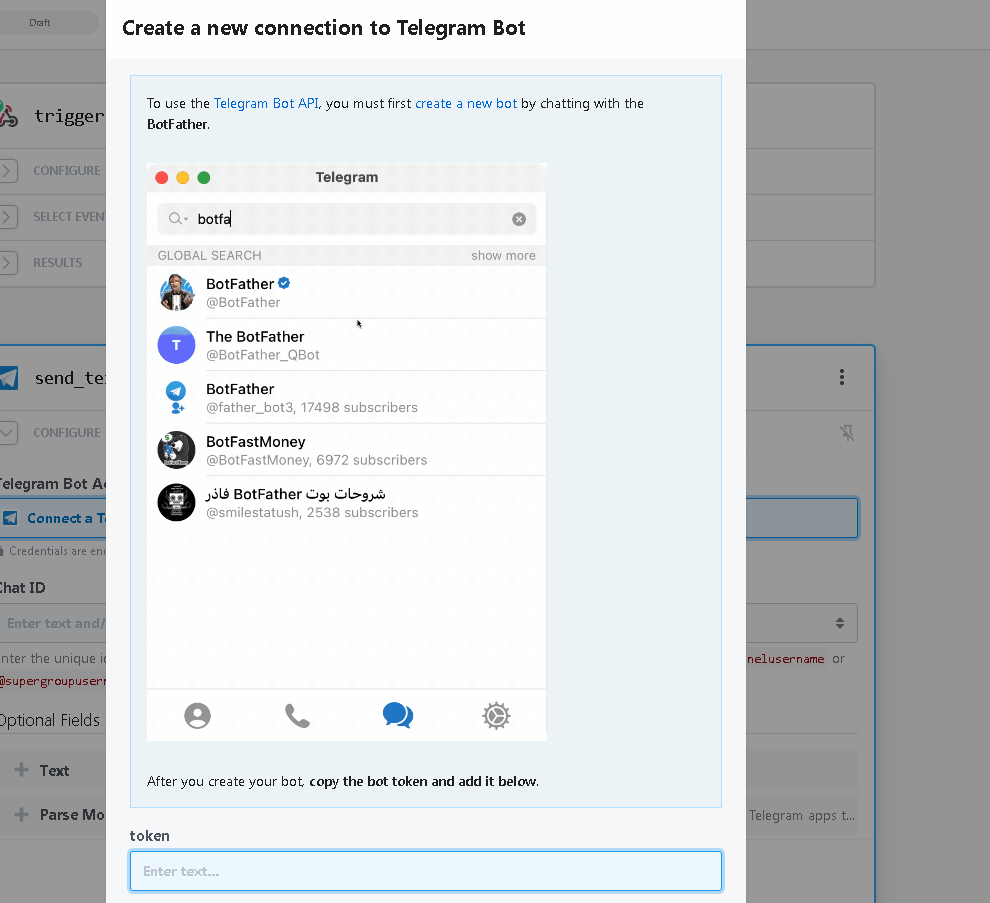Click the green zoom dot of Telegram window

[x=204, y=177]
